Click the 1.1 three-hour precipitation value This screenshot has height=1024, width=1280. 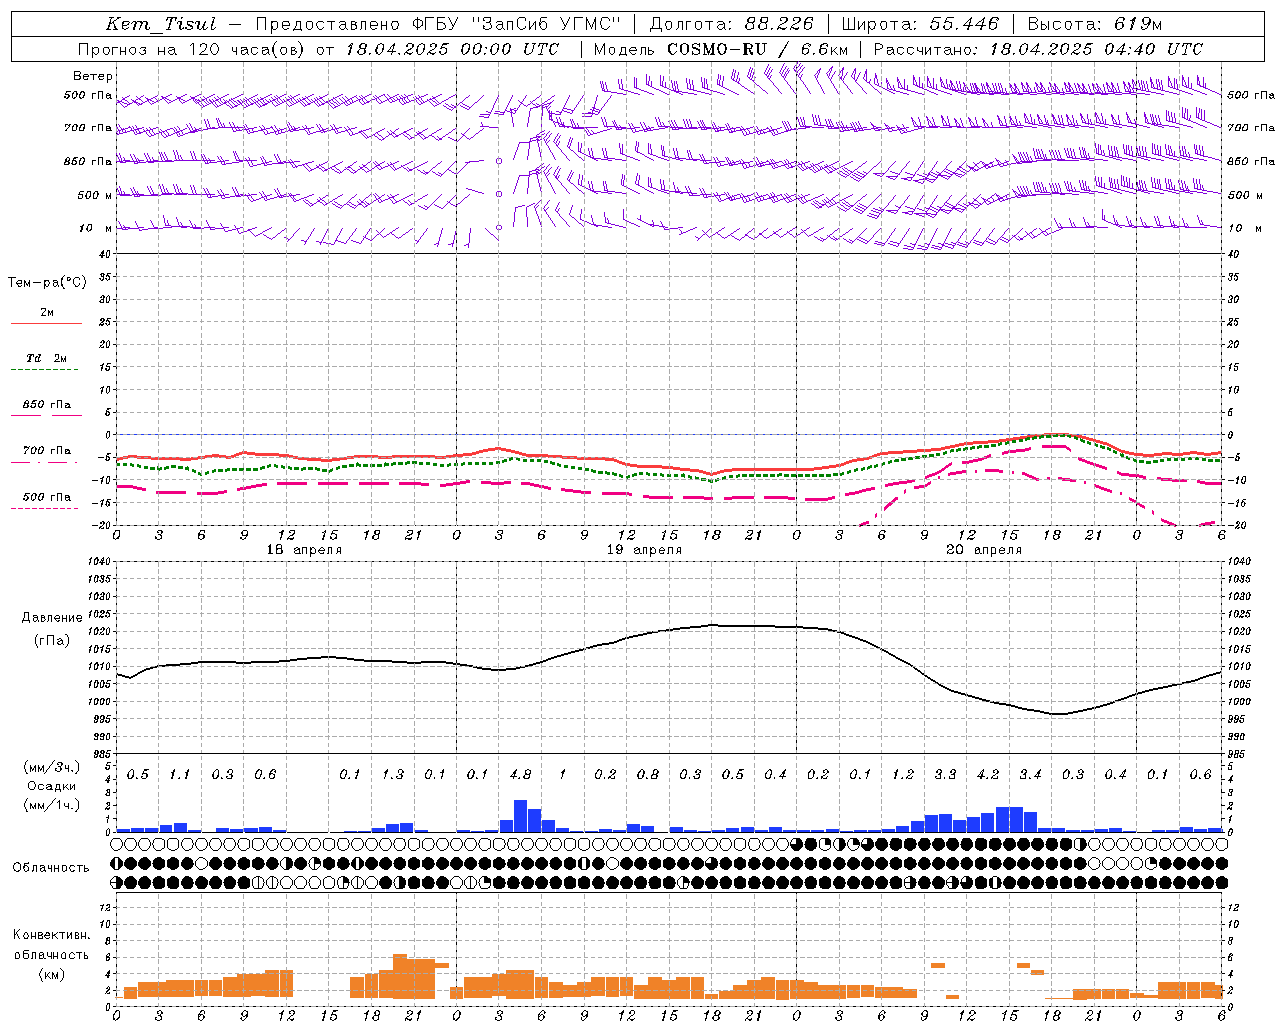(x=180, y=775)
